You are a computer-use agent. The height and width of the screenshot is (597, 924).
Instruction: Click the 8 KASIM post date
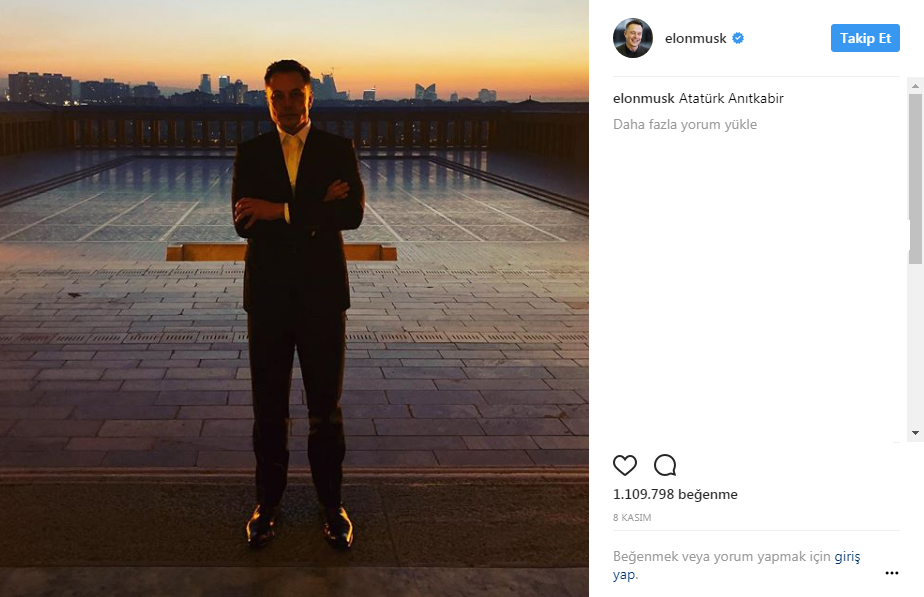pos(632,518)
